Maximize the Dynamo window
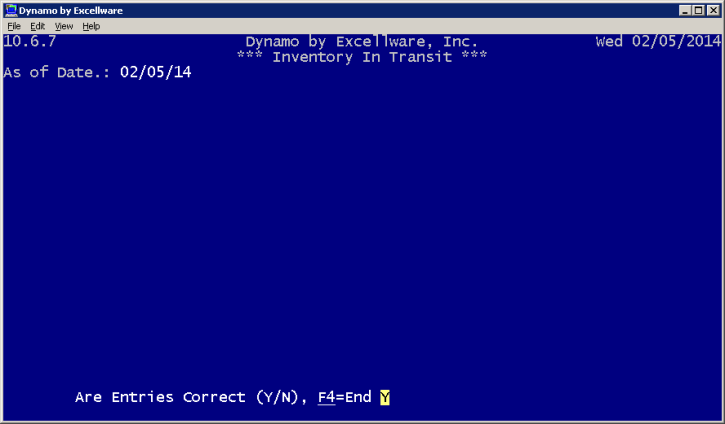This screenshot has width=725, height=424. point(699,10)
